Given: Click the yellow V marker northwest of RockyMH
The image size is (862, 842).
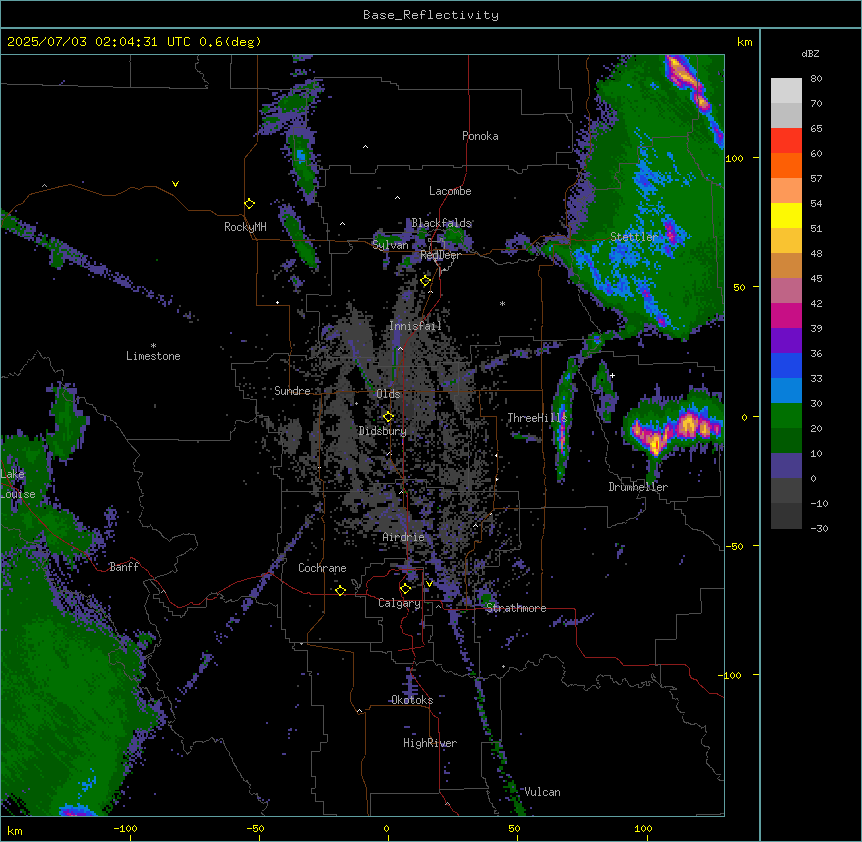Looking at the screenshot, I should [x=175, y=184].
